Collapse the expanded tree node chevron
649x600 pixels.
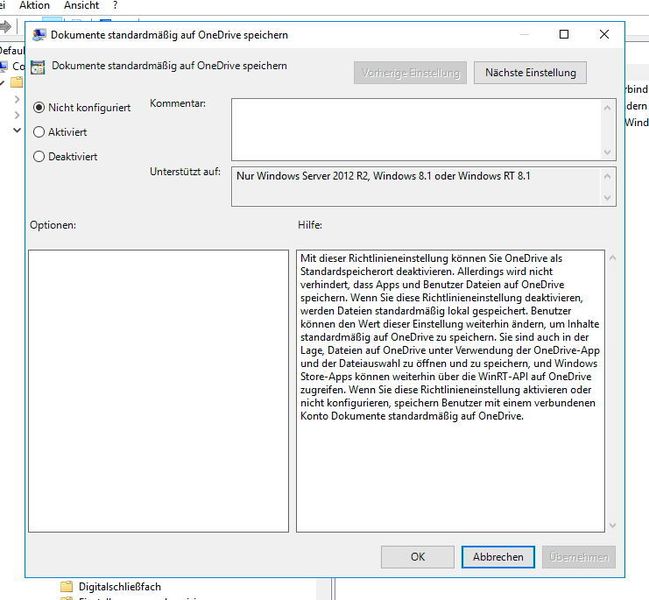tap(17, 130)
